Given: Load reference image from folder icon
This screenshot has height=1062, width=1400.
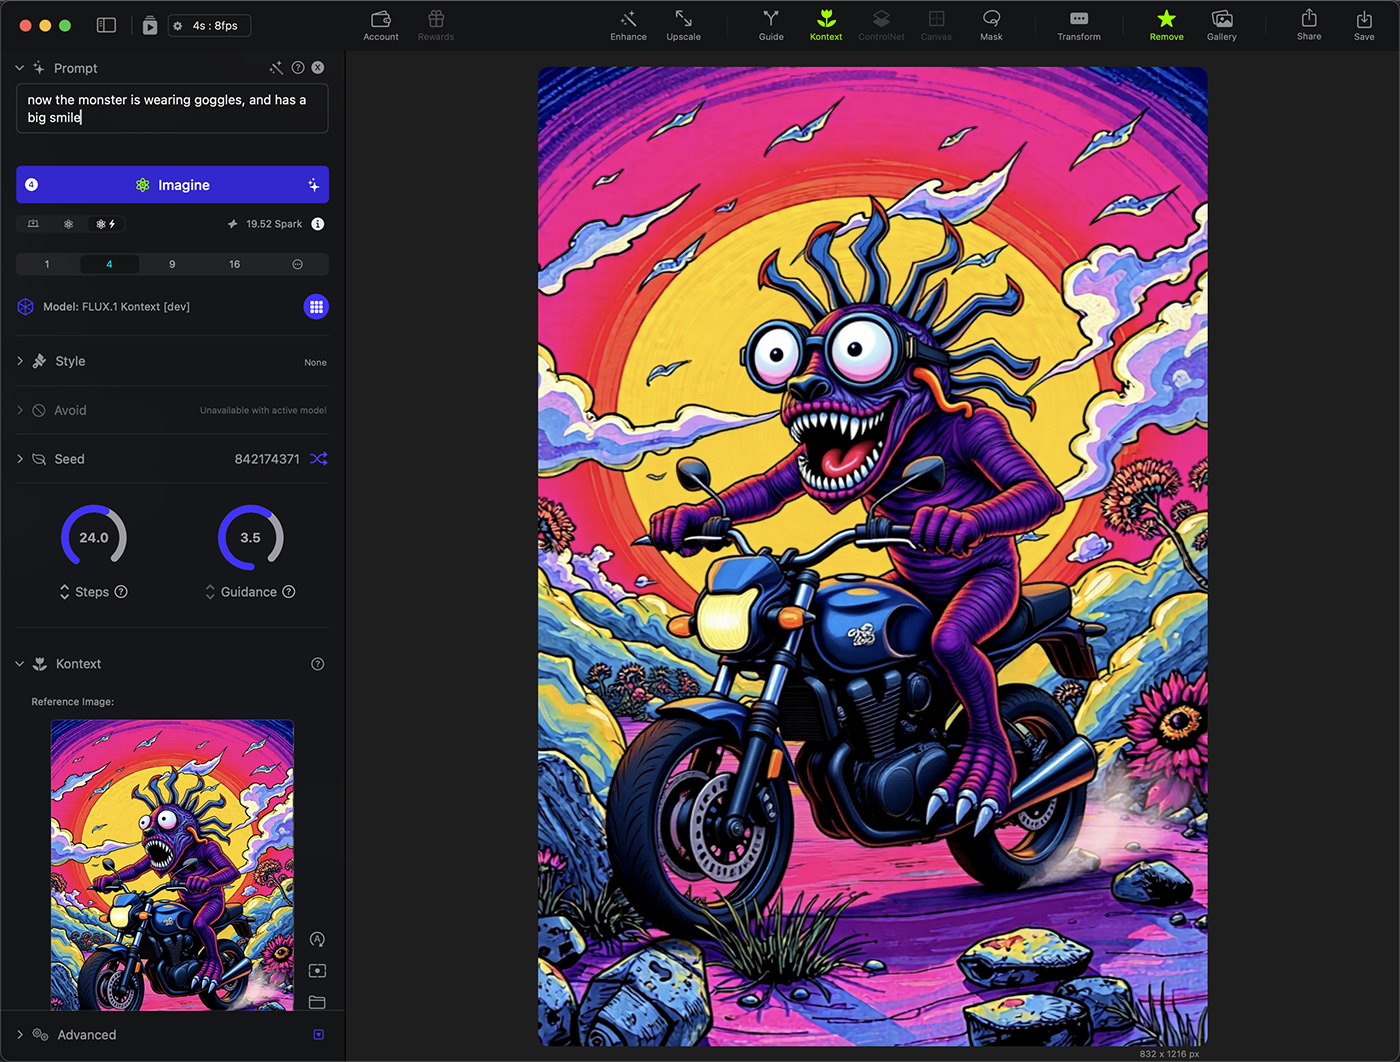Looking at the screenshot, I should (317, 1002).
